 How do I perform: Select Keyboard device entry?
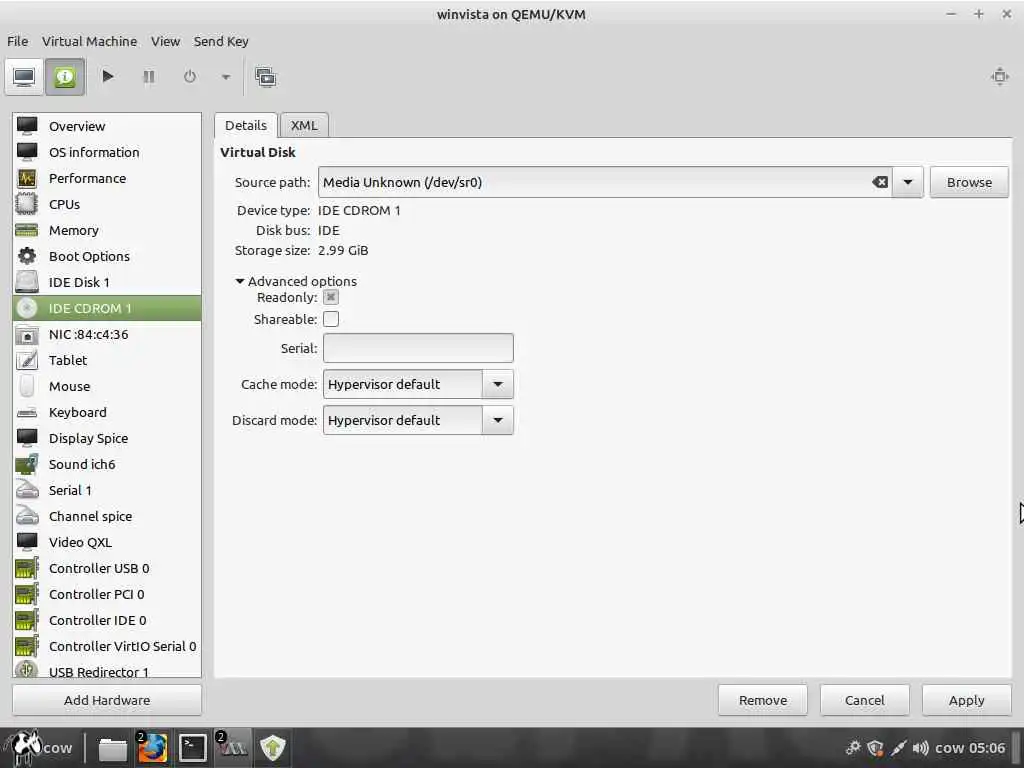106,412
